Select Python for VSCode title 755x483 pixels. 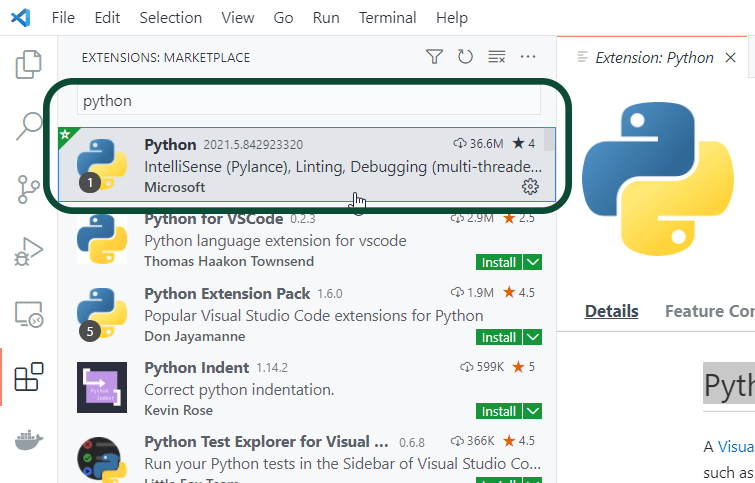tap(213, 219)
